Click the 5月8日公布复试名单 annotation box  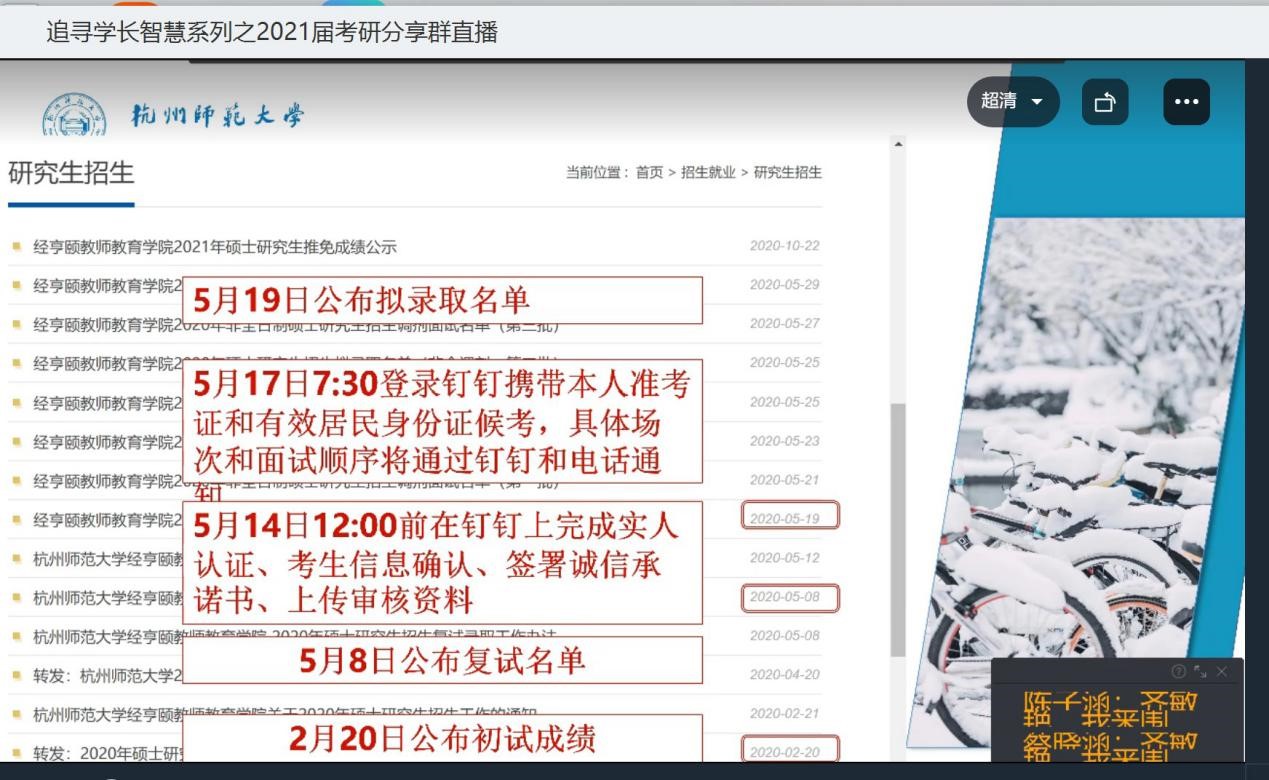click(x=442, y=661)
